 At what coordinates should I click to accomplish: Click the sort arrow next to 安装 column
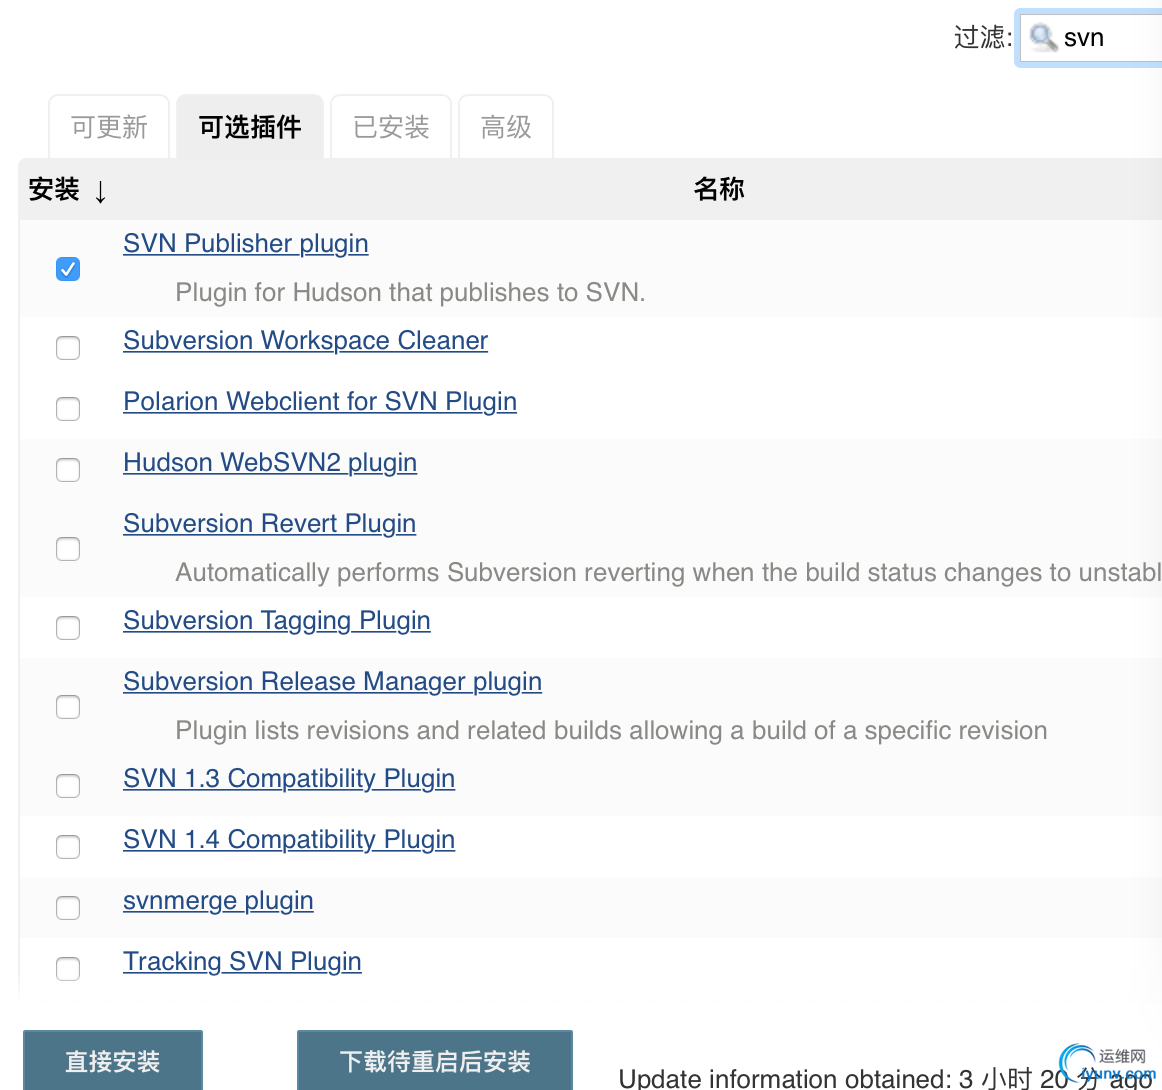[100, 191]
